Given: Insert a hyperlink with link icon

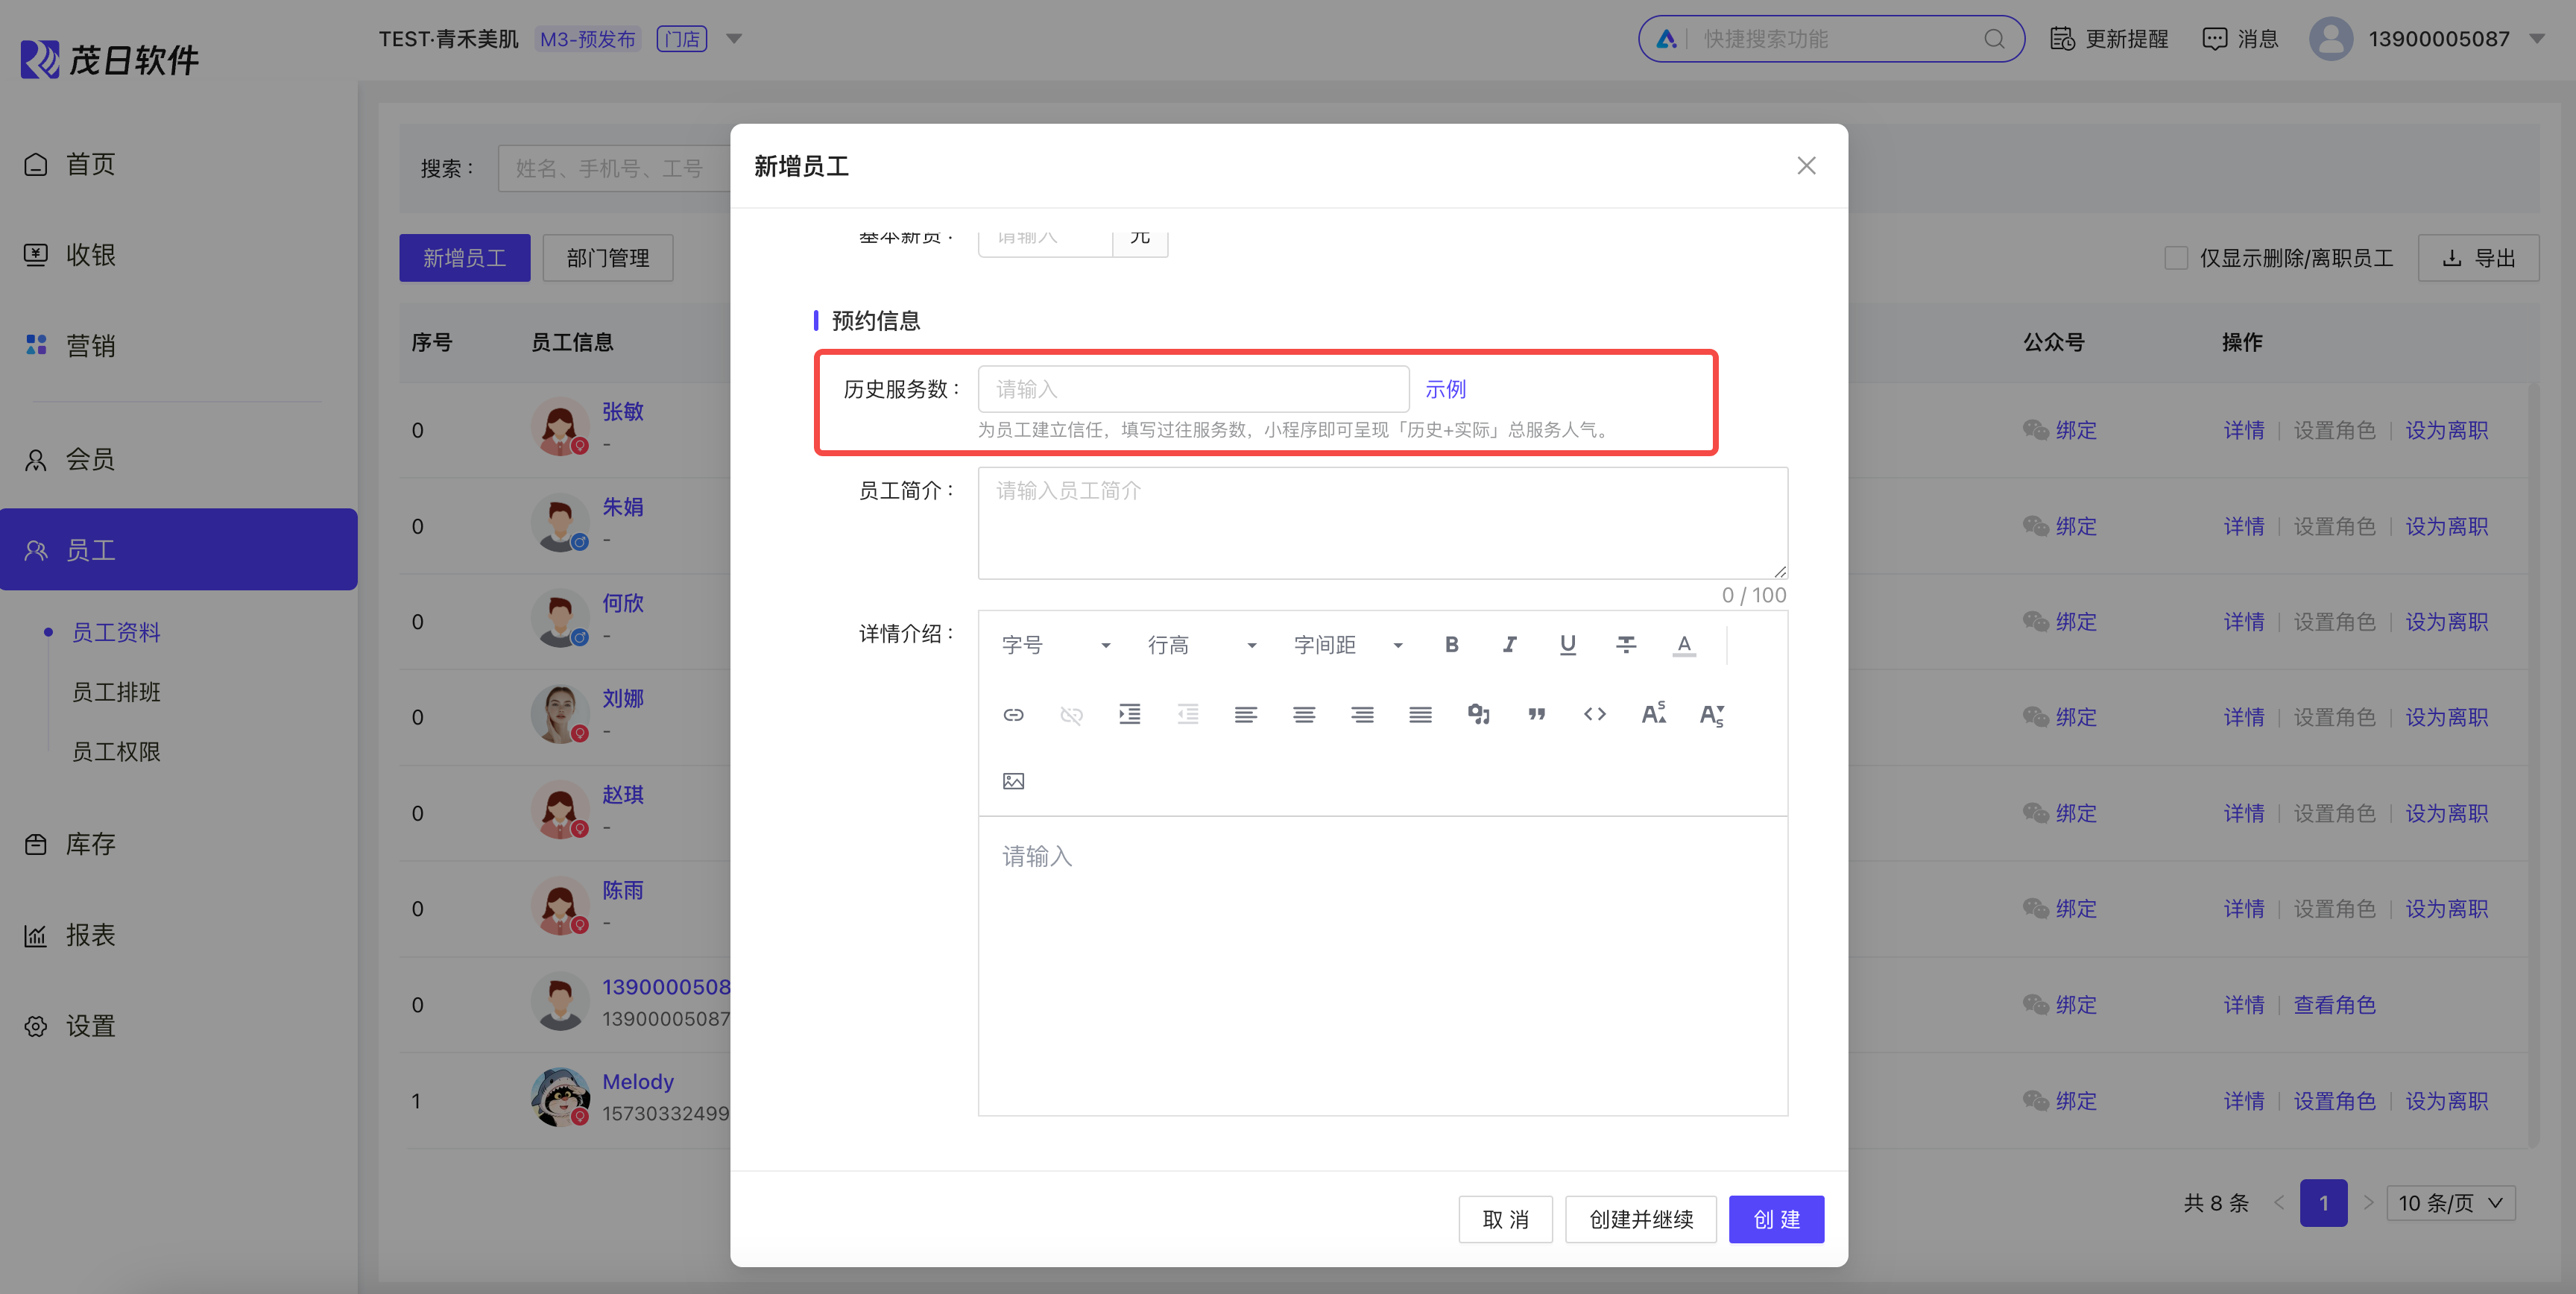Looking at the screenshot, I should 1013,714.
